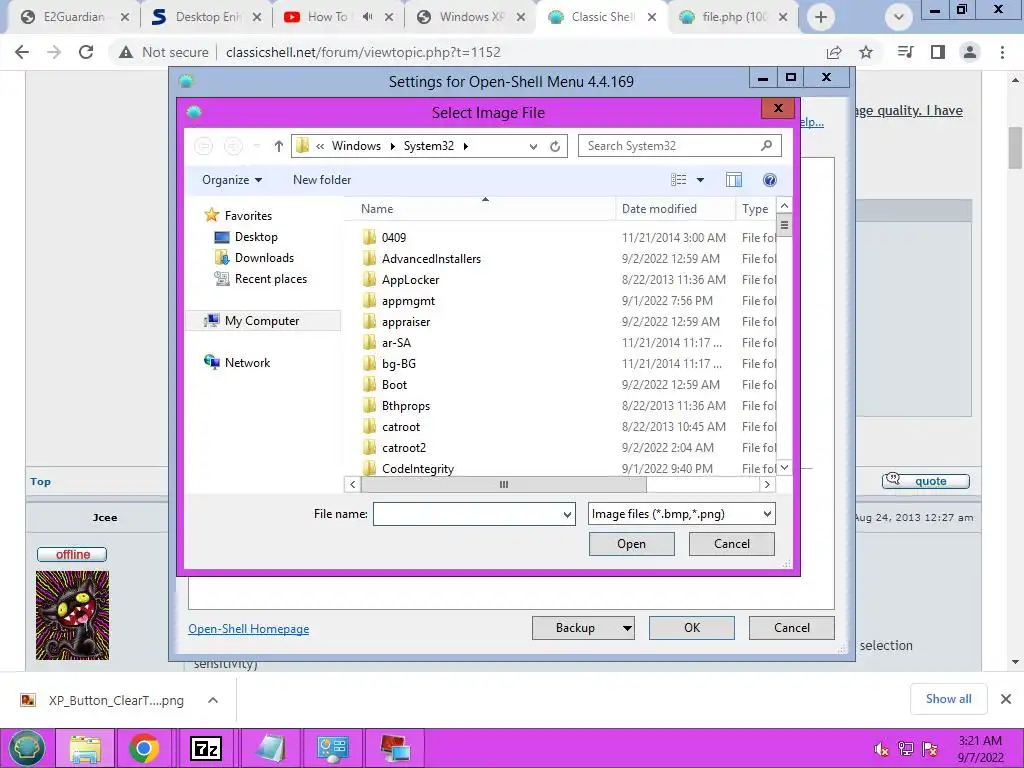
Task: Open Action Center flag tray icon
Action: [930, 749]
